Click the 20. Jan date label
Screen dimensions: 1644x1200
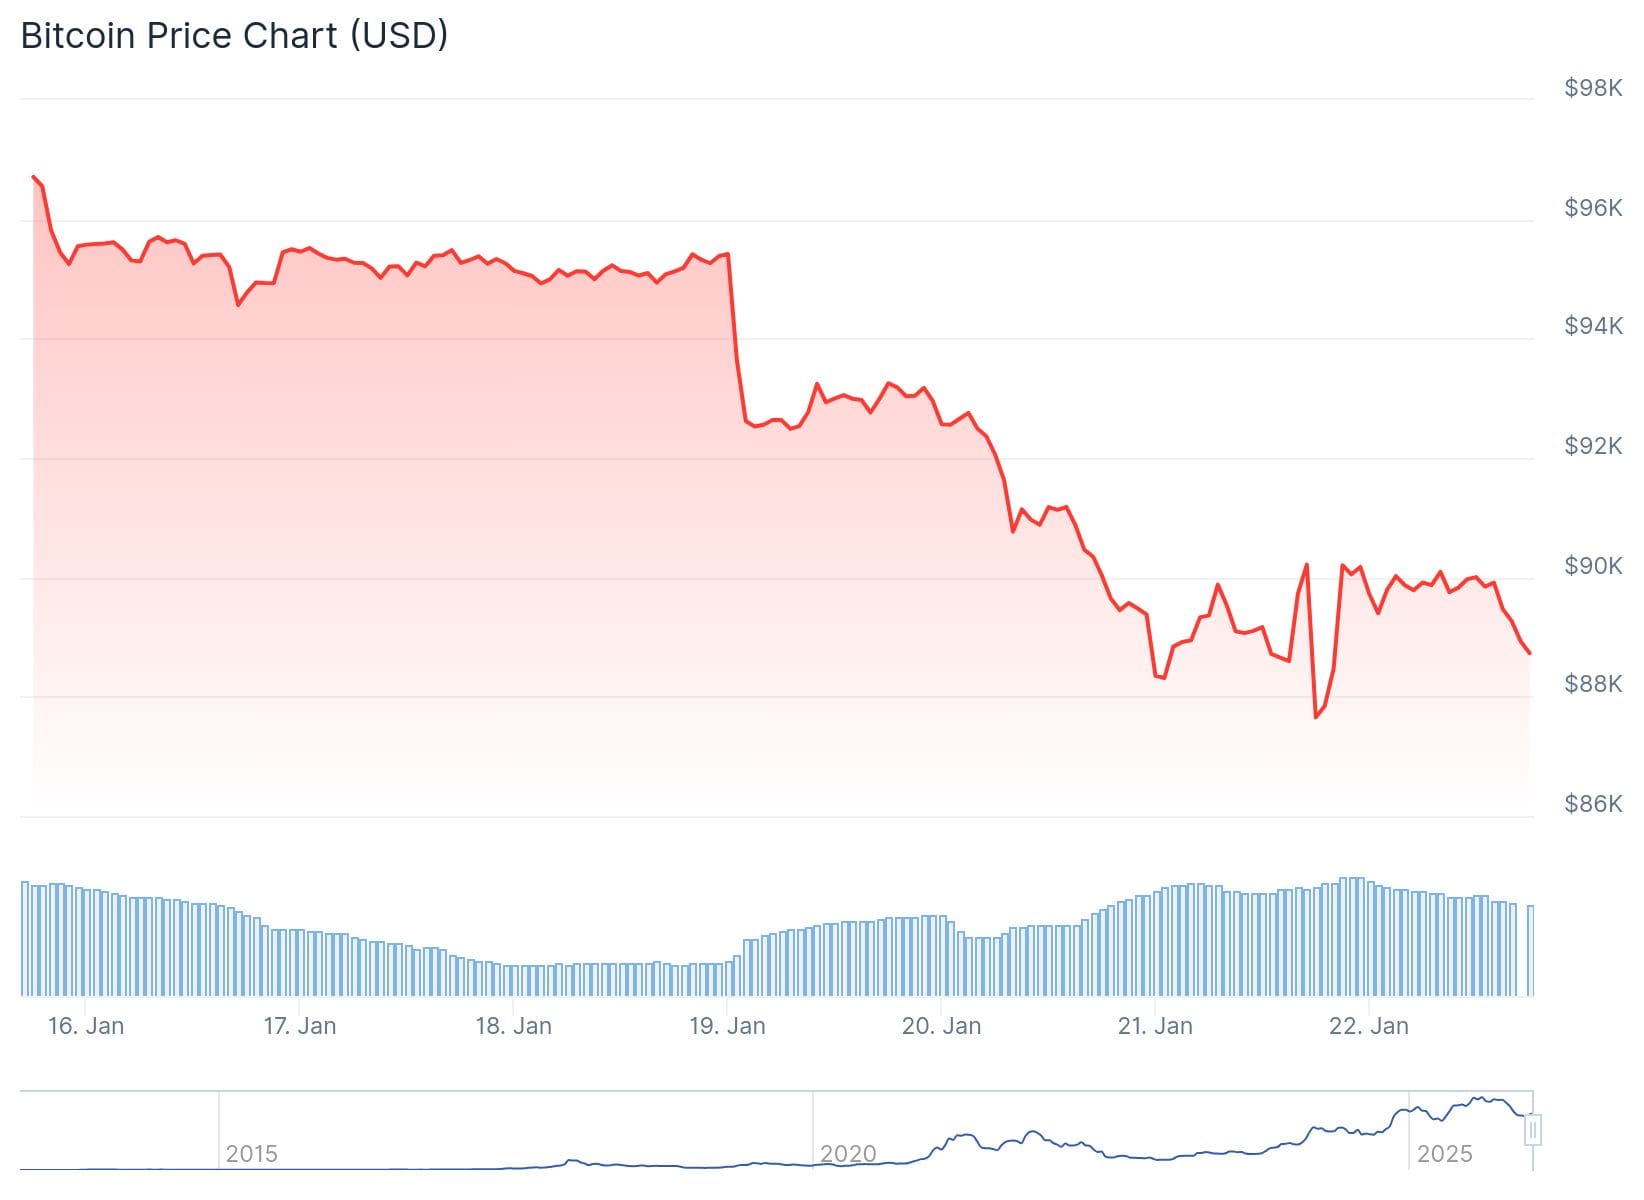[x=941, y=1026]
